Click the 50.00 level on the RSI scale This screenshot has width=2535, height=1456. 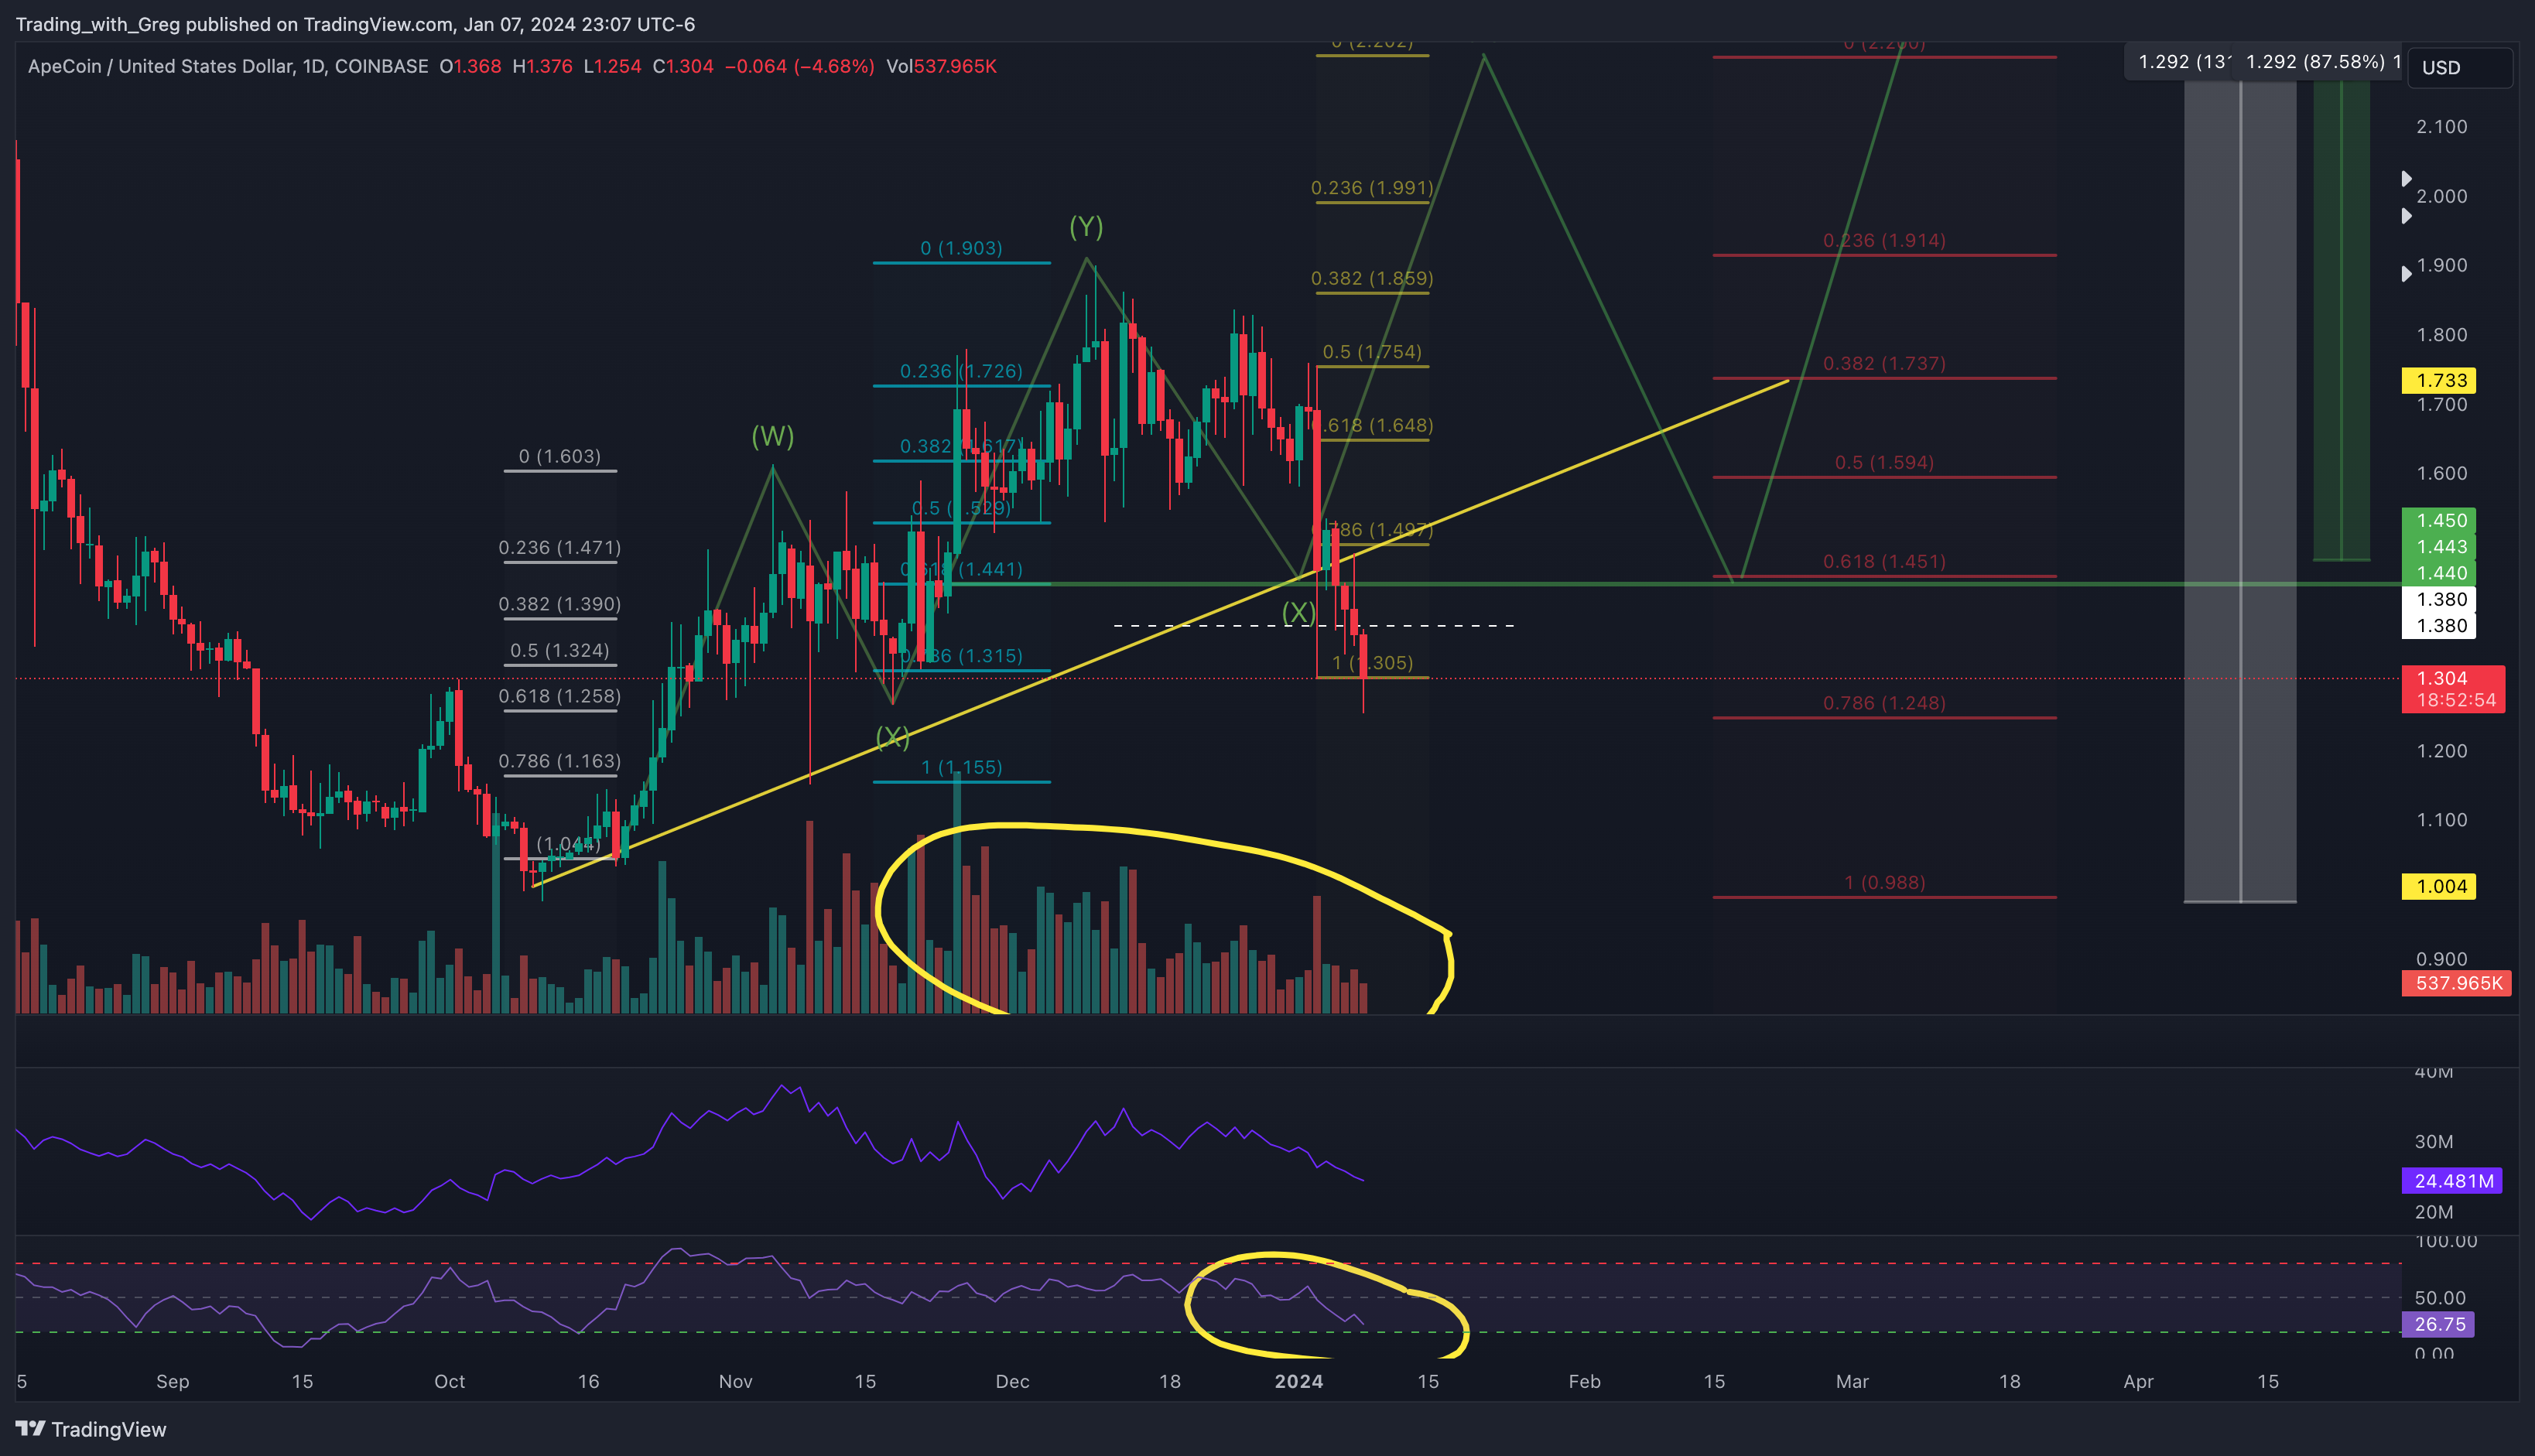click(2439, 1298)
